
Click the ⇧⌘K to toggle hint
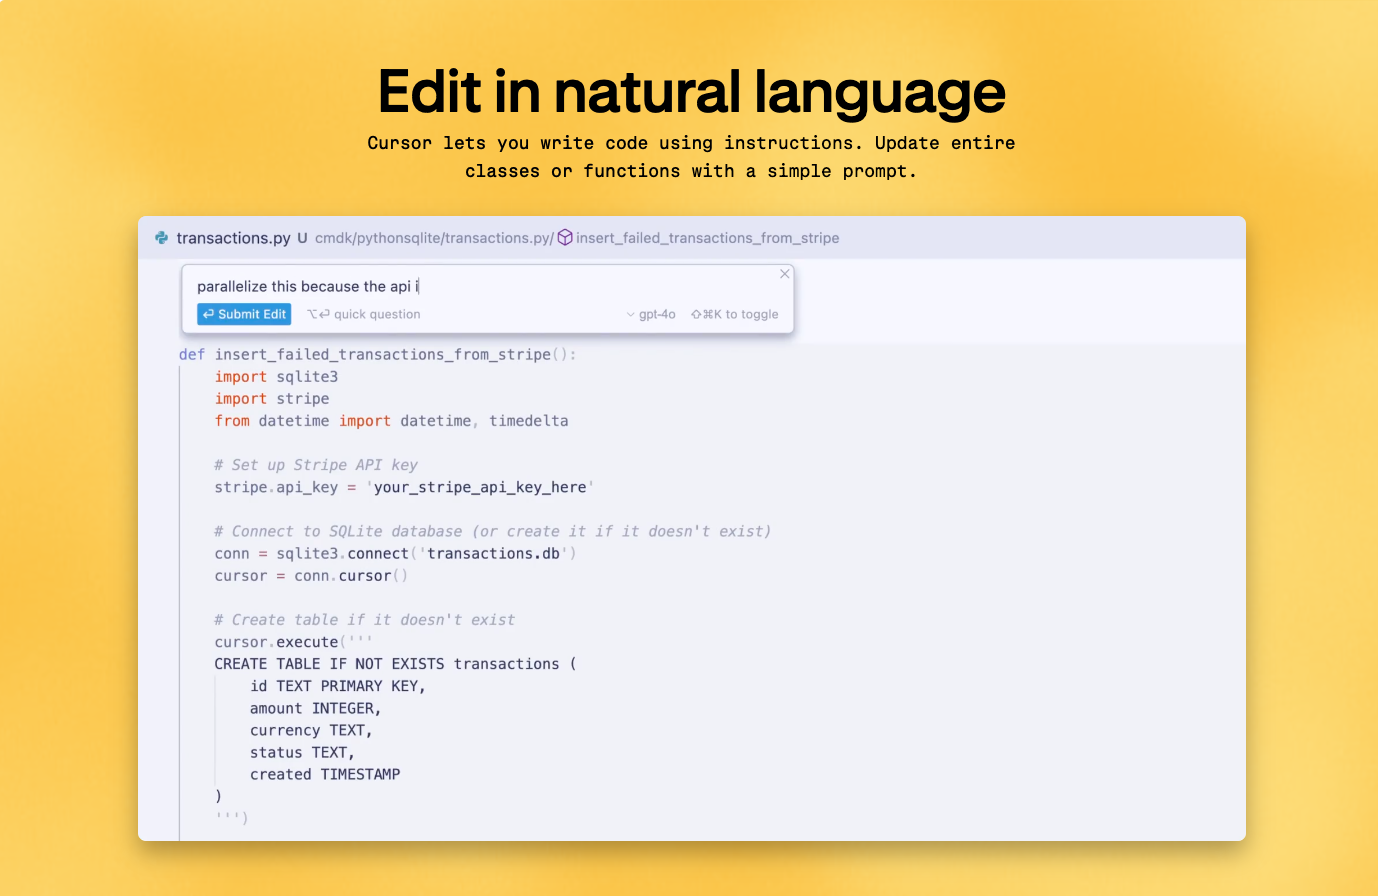click(735, 314)
